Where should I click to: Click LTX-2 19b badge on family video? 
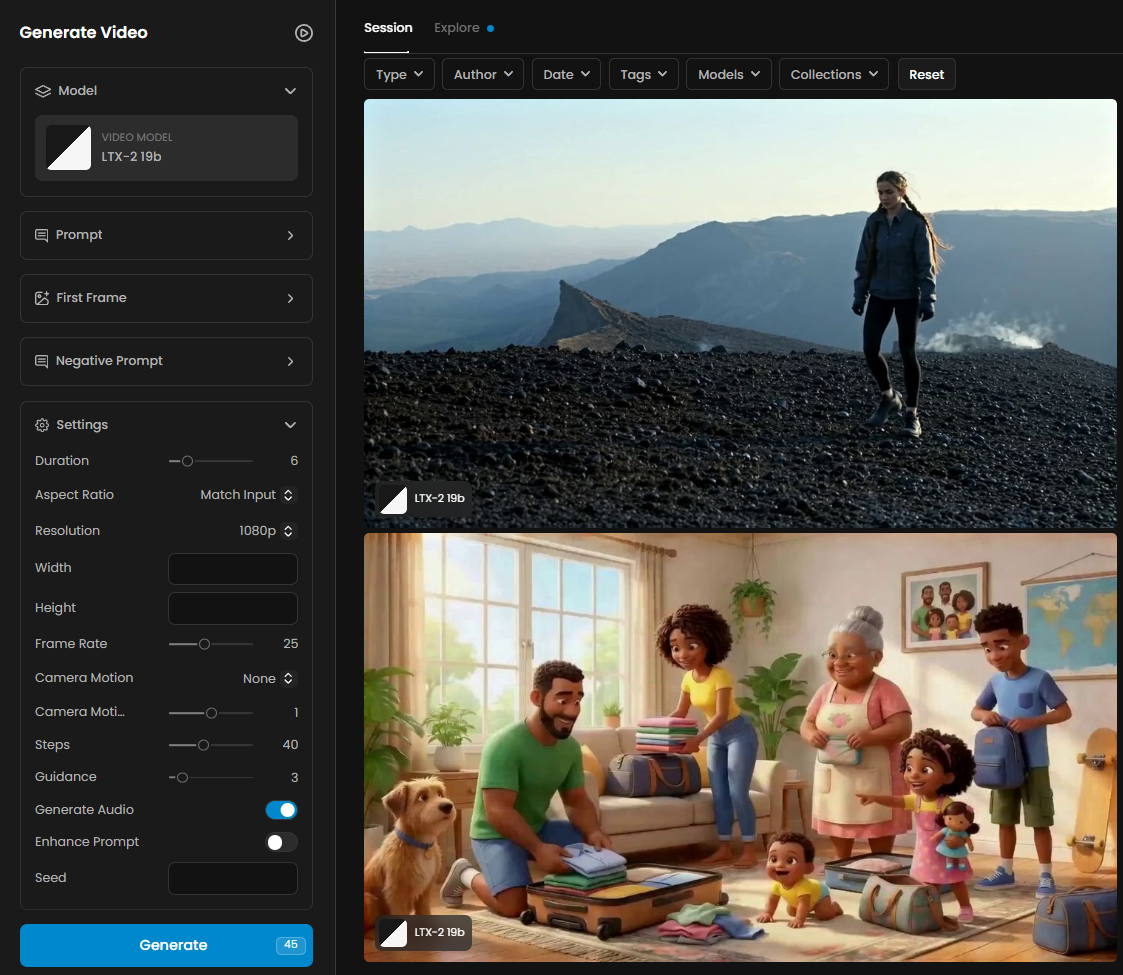pyautogui.click(x=424, y=932)
